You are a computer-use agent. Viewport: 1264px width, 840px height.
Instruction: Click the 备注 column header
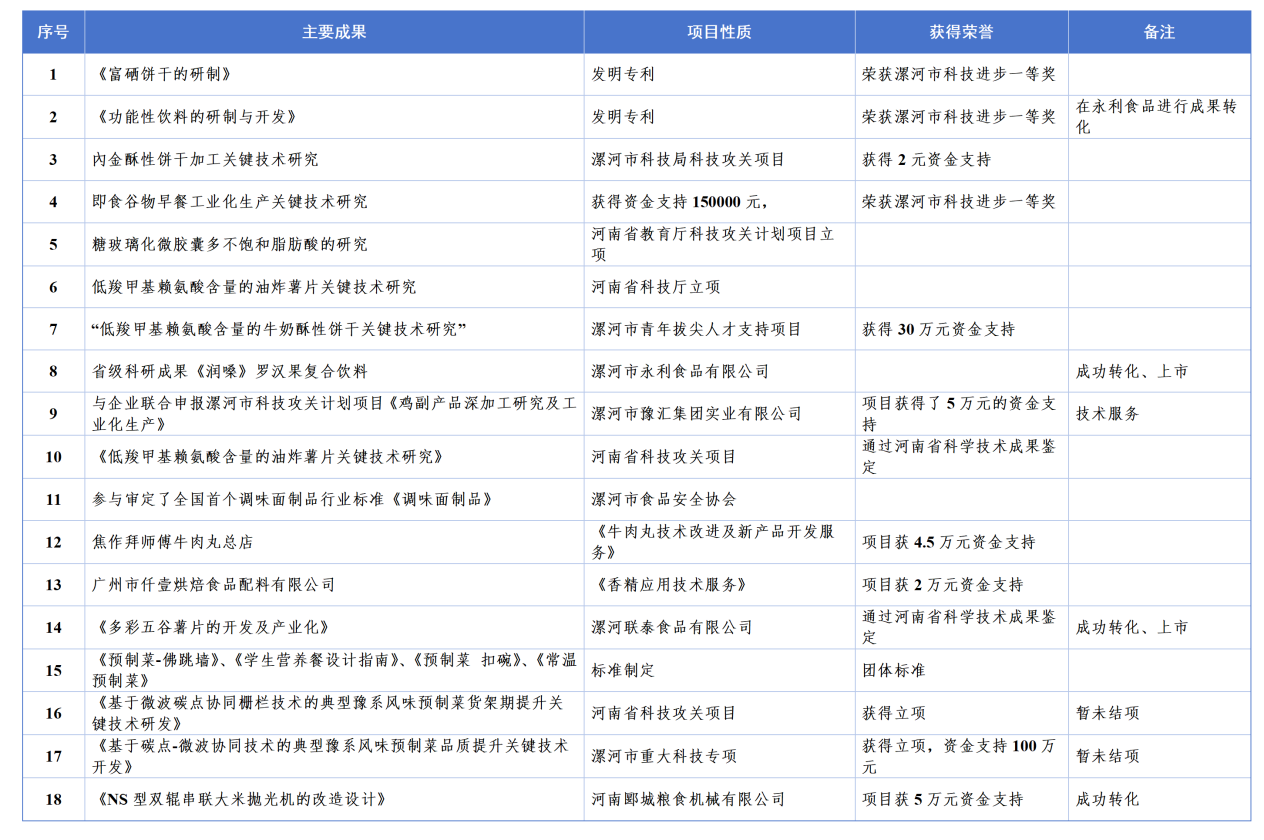[1158, 32]
